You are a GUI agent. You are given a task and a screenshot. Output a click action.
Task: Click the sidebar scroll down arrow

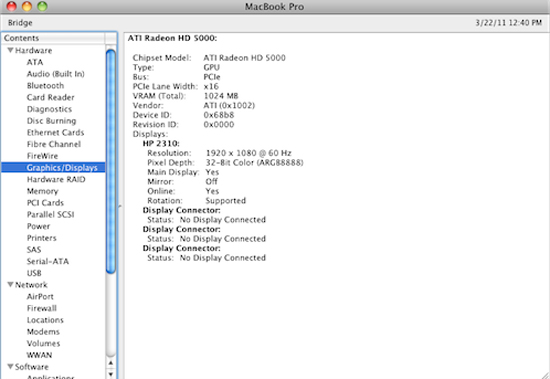tap(110, 374)
